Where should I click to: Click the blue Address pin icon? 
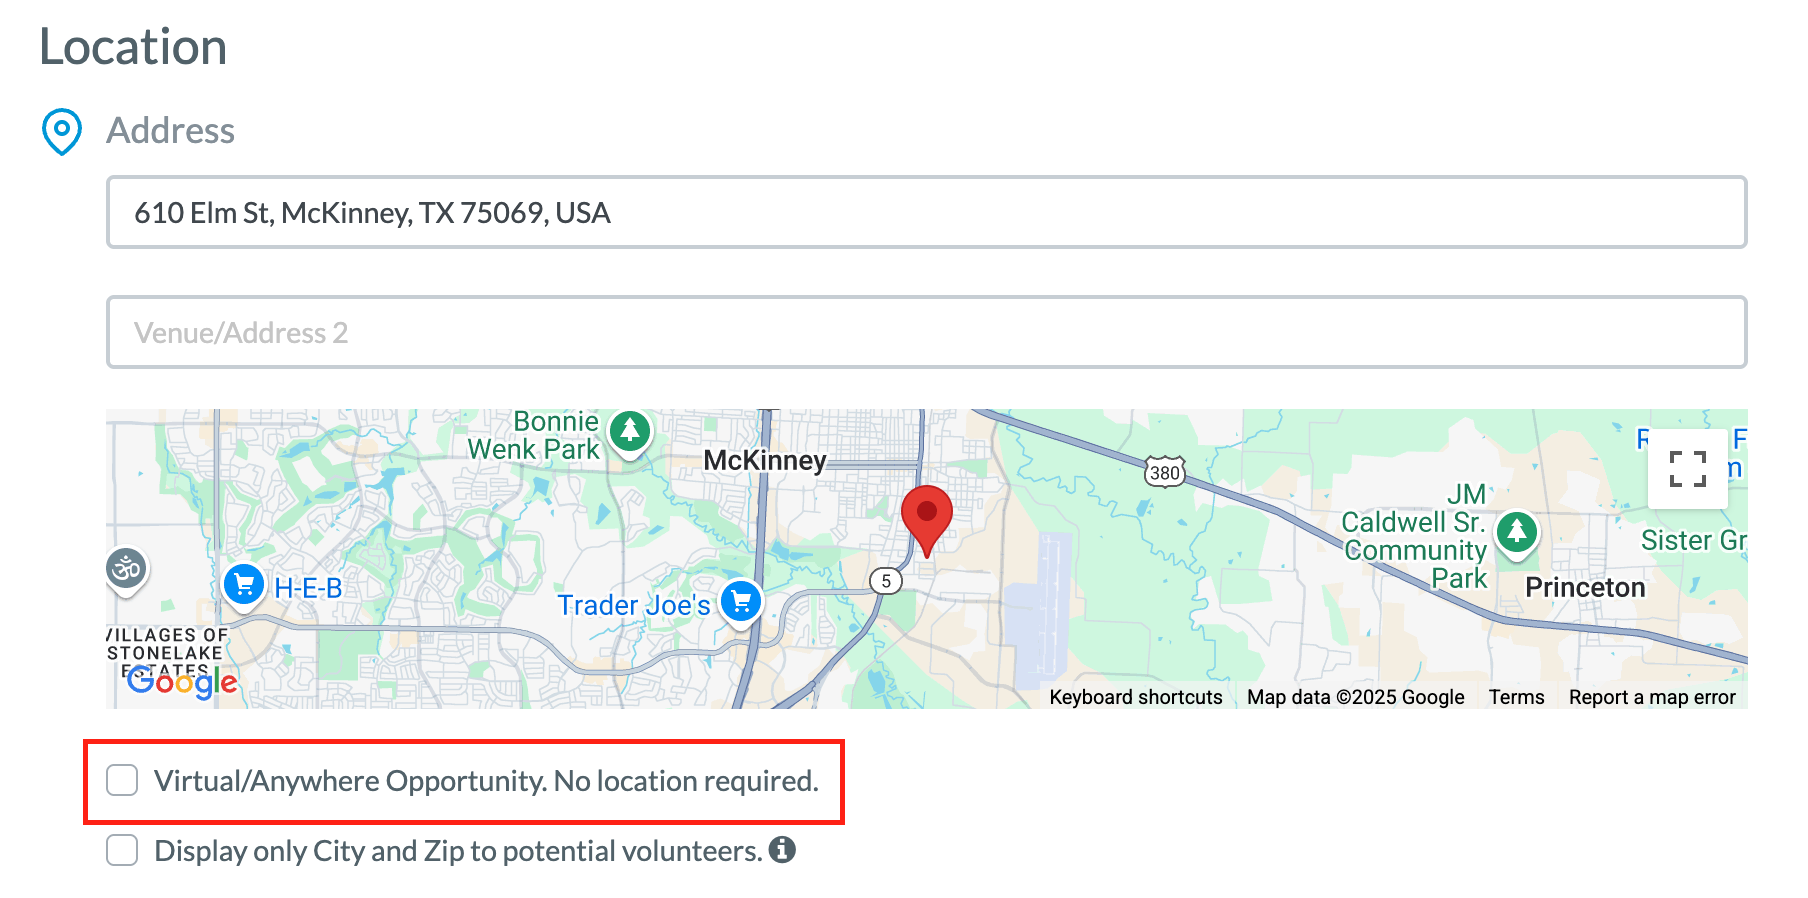[62, 131]
